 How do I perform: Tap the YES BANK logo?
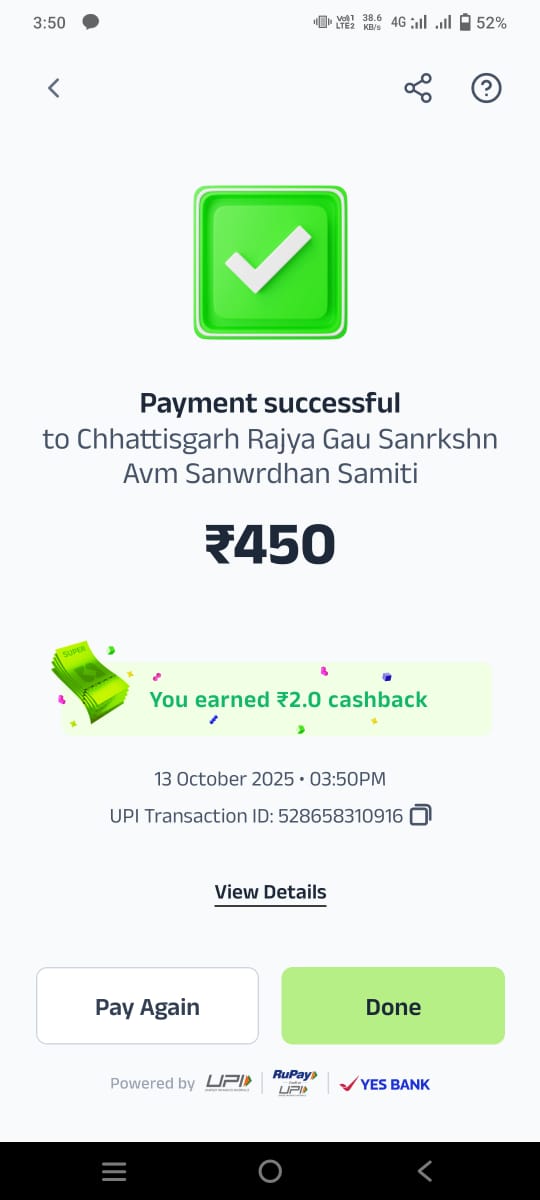click(385, 1084)
